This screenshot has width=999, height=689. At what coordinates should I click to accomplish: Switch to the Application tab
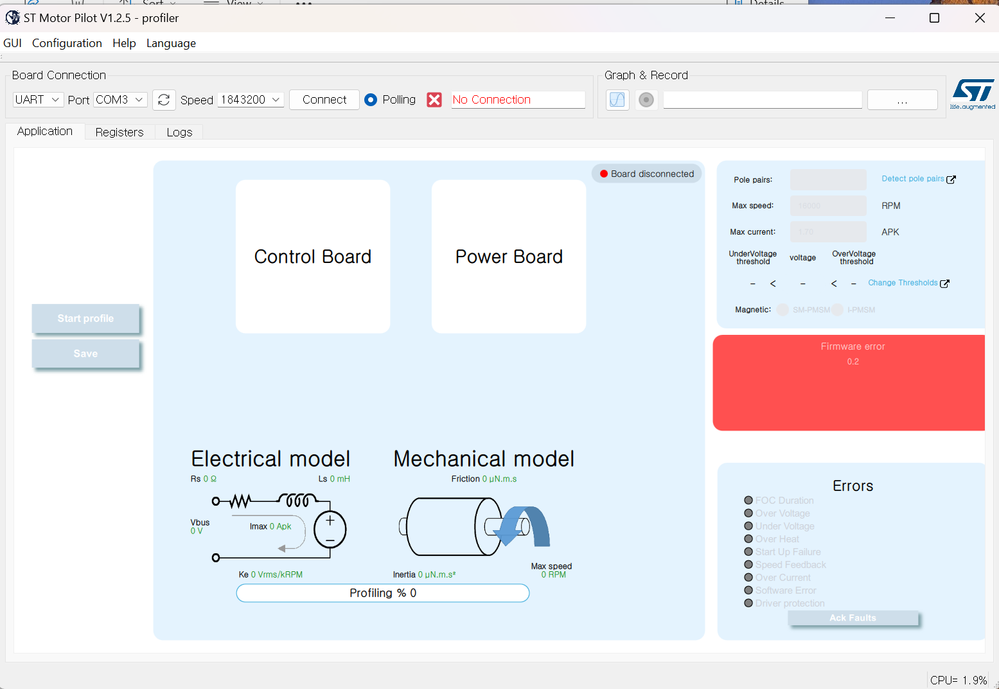point(45,131)
